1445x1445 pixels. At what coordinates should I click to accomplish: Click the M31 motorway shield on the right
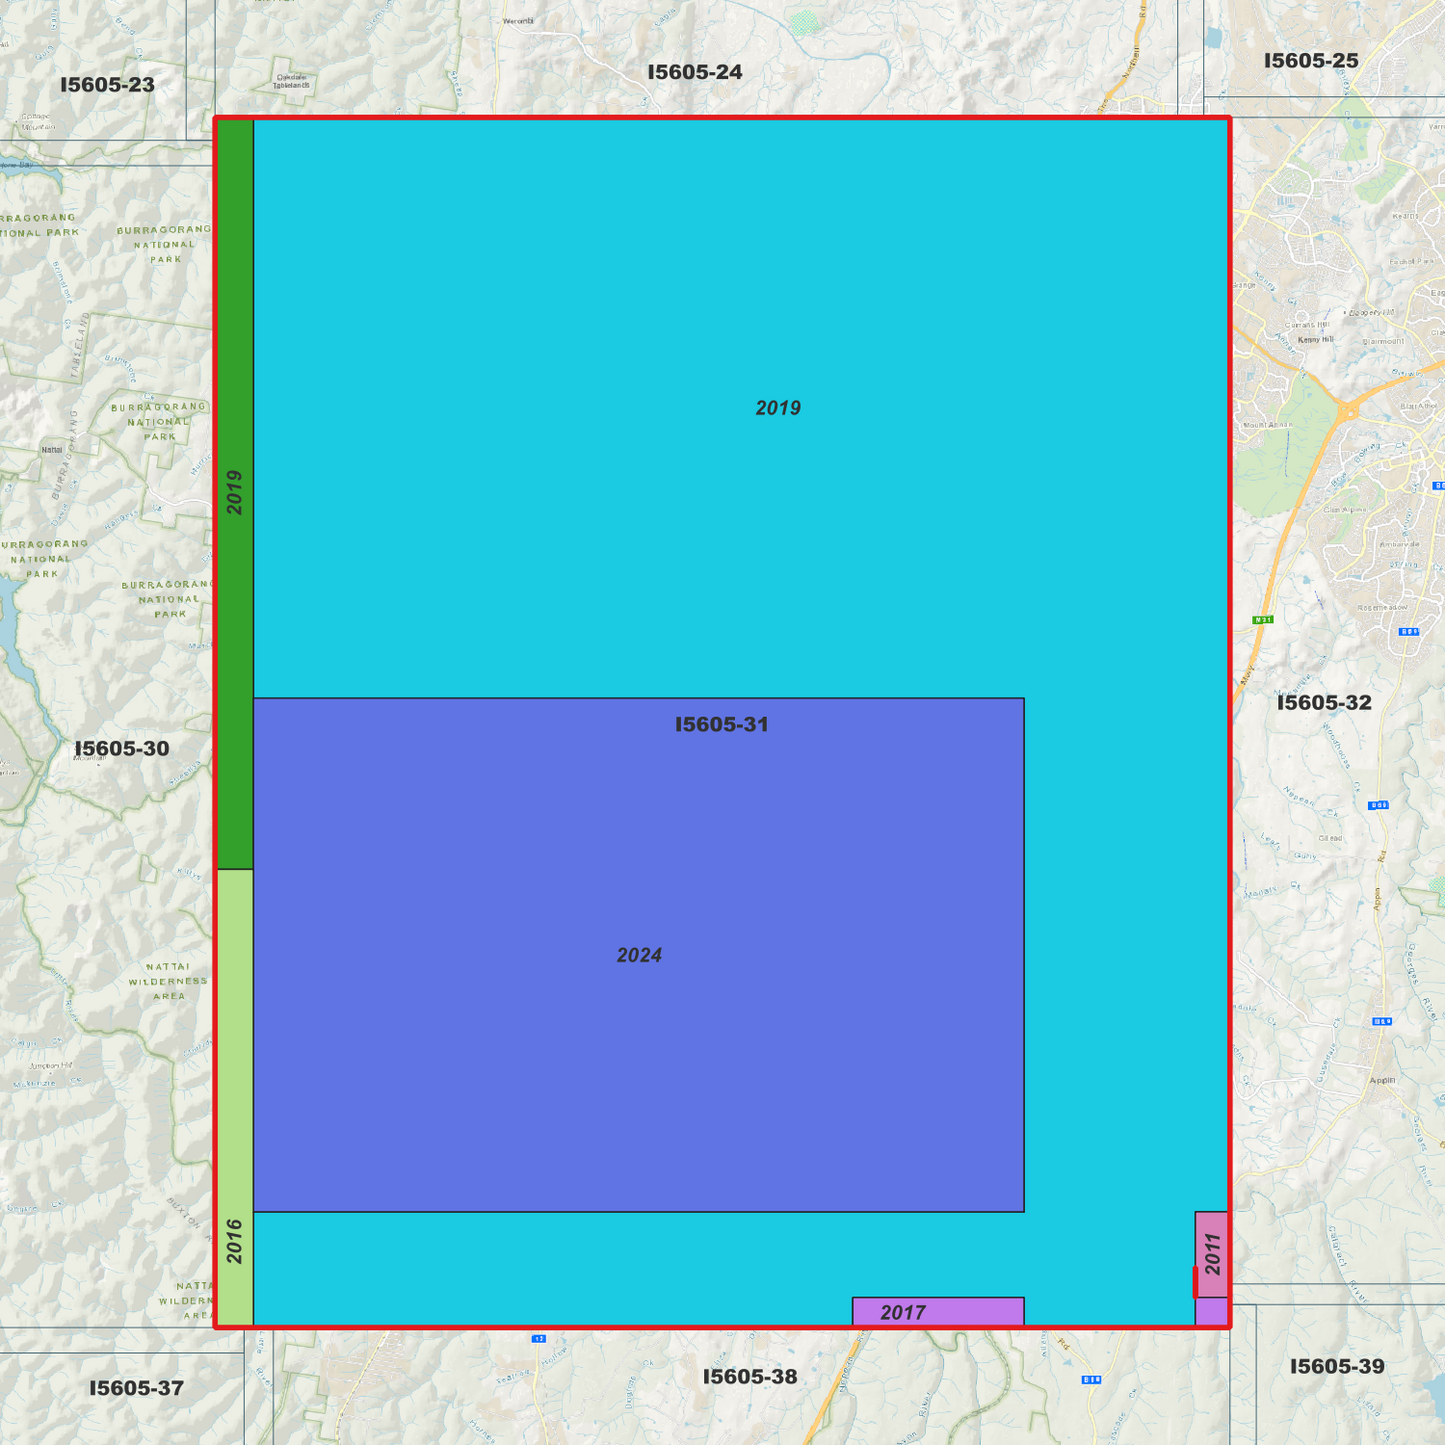point(1262,619)
